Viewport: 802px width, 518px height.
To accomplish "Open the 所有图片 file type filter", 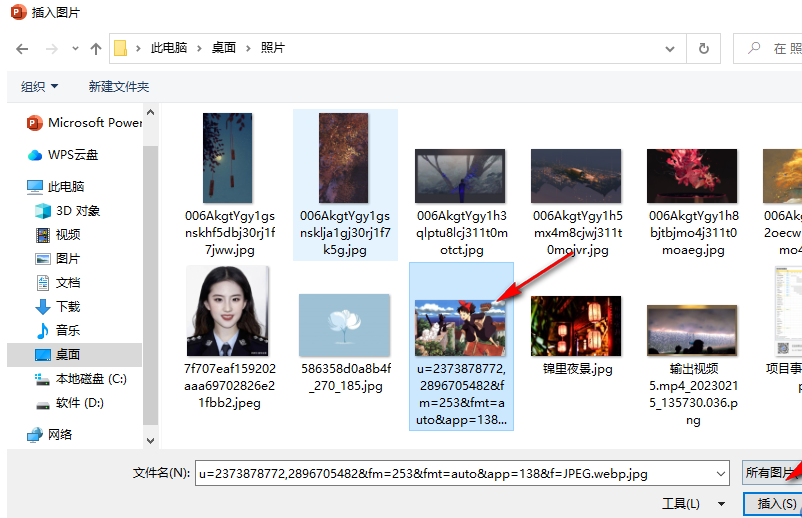I will coord(772,472).
